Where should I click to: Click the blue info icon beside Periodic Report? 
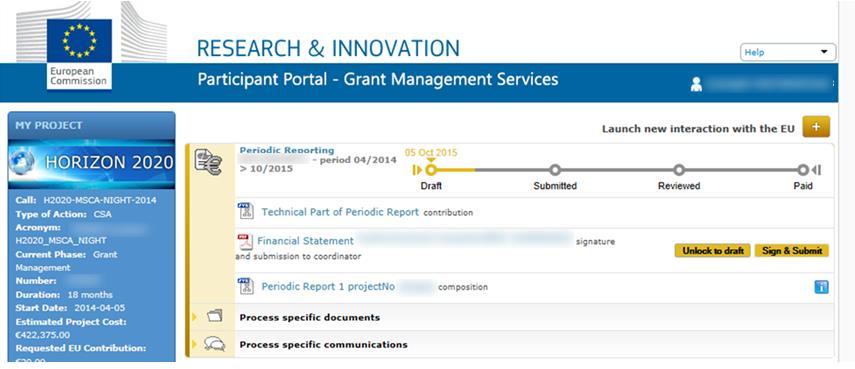pos(821,287)
